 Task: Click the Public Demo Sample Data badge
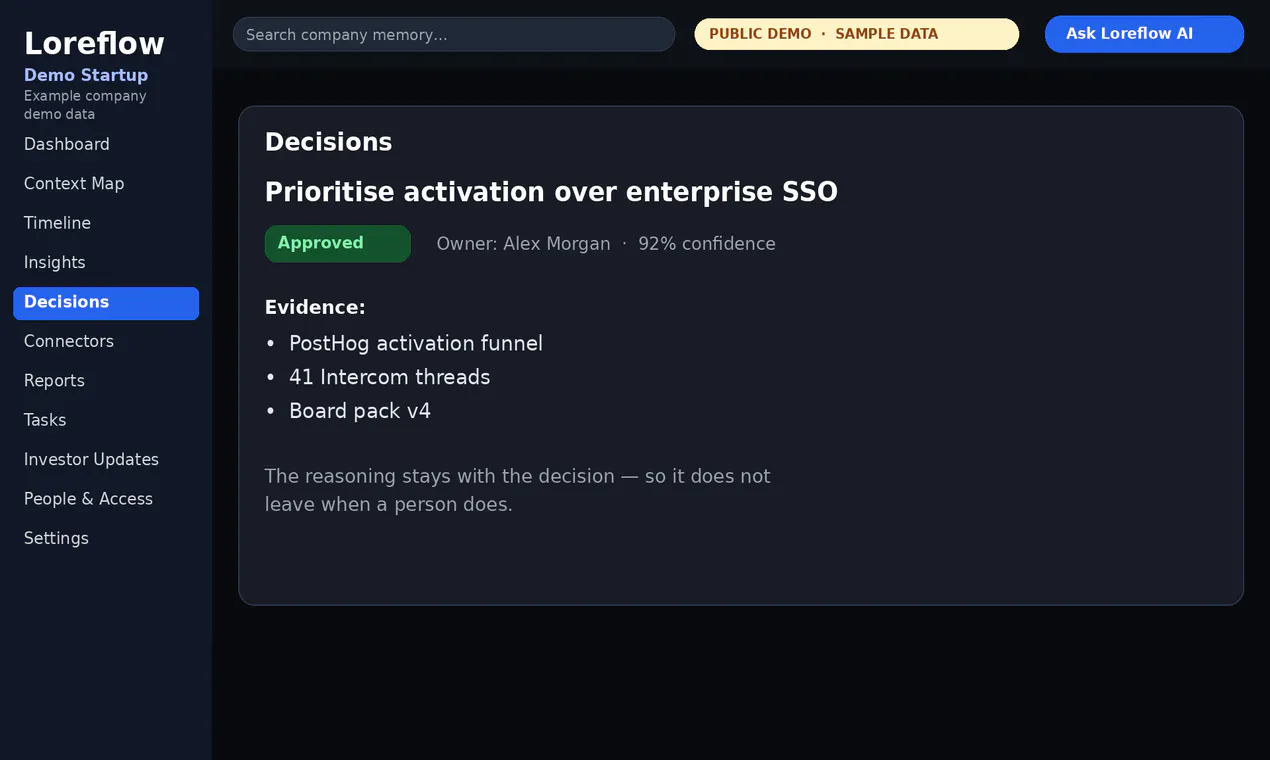pos(857,34)
